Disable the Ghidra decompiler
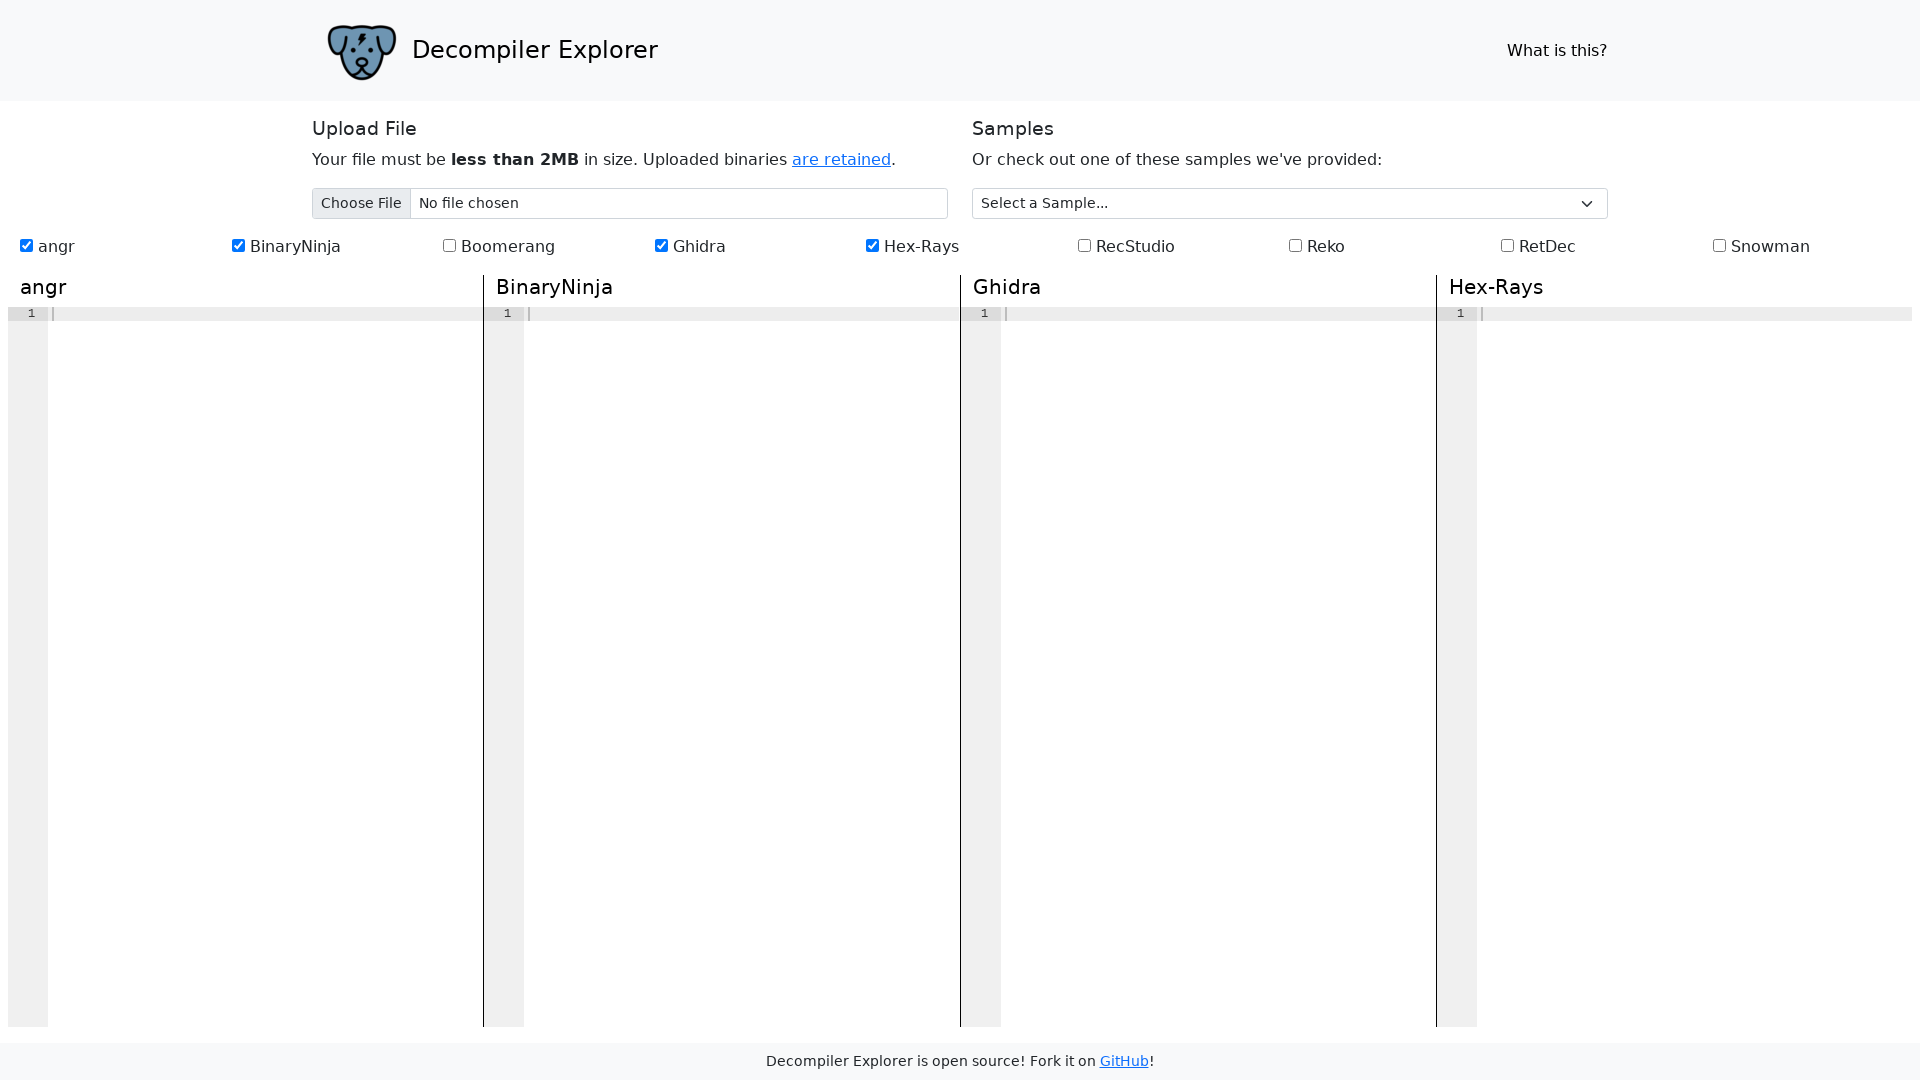 661,245
